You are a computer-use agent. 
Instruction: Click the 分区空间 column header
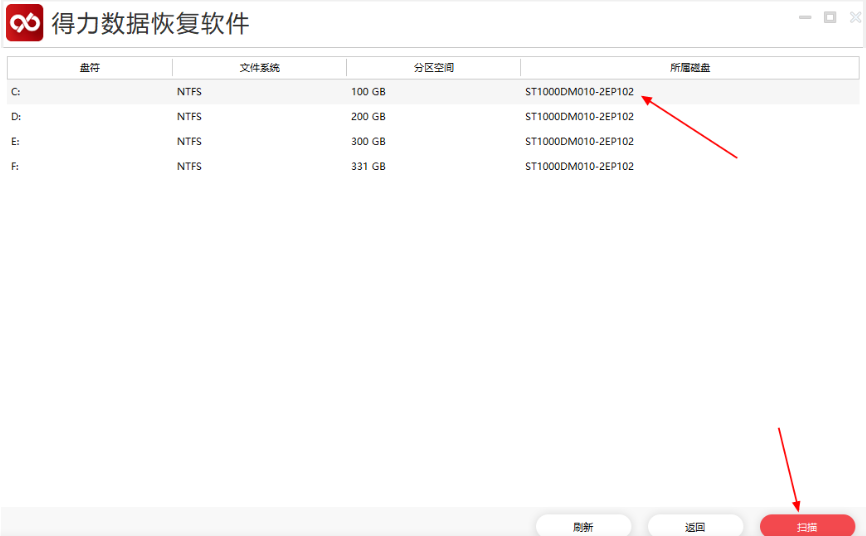click(433, 68)
